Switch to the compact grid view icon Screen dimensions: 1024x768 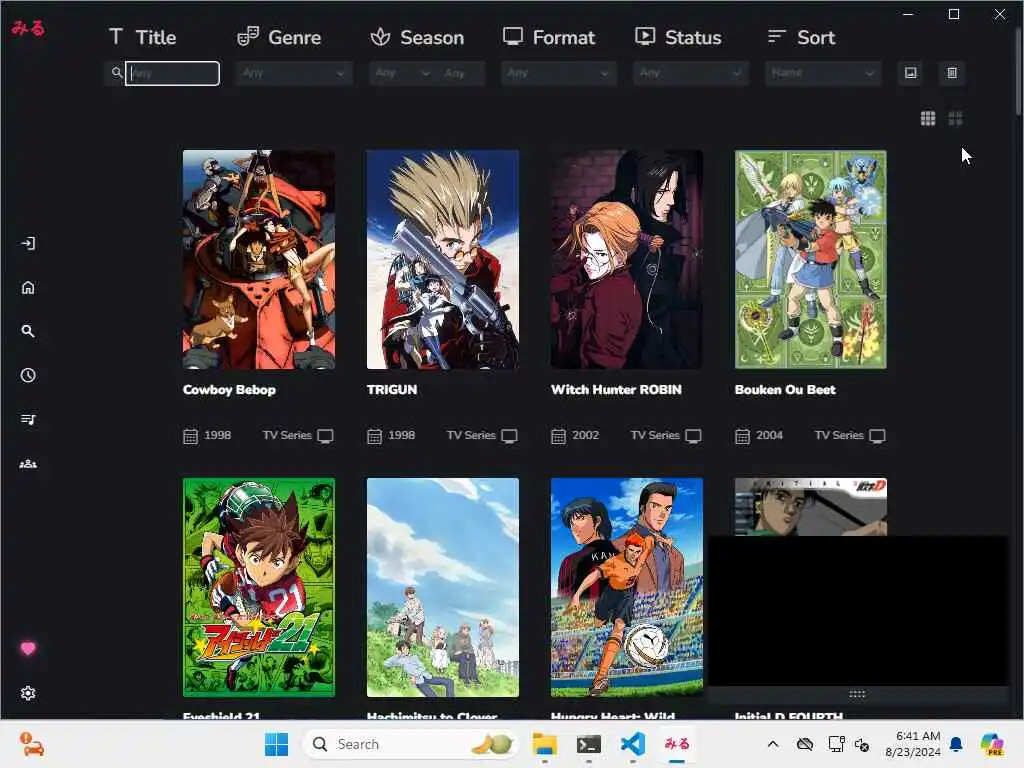click(928, 118)
